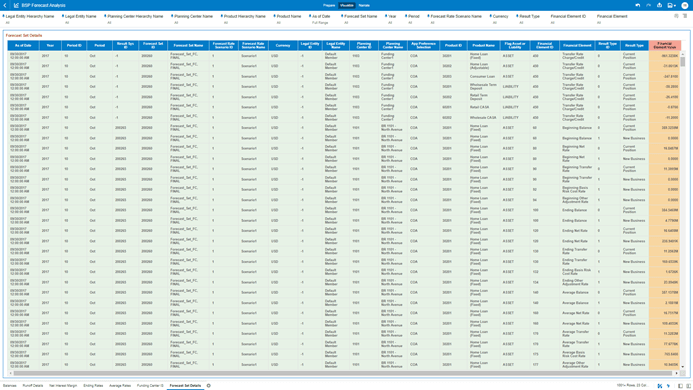
Task: Open the As of Date filter
Action: pyautogui.click(x=320, y=19)
